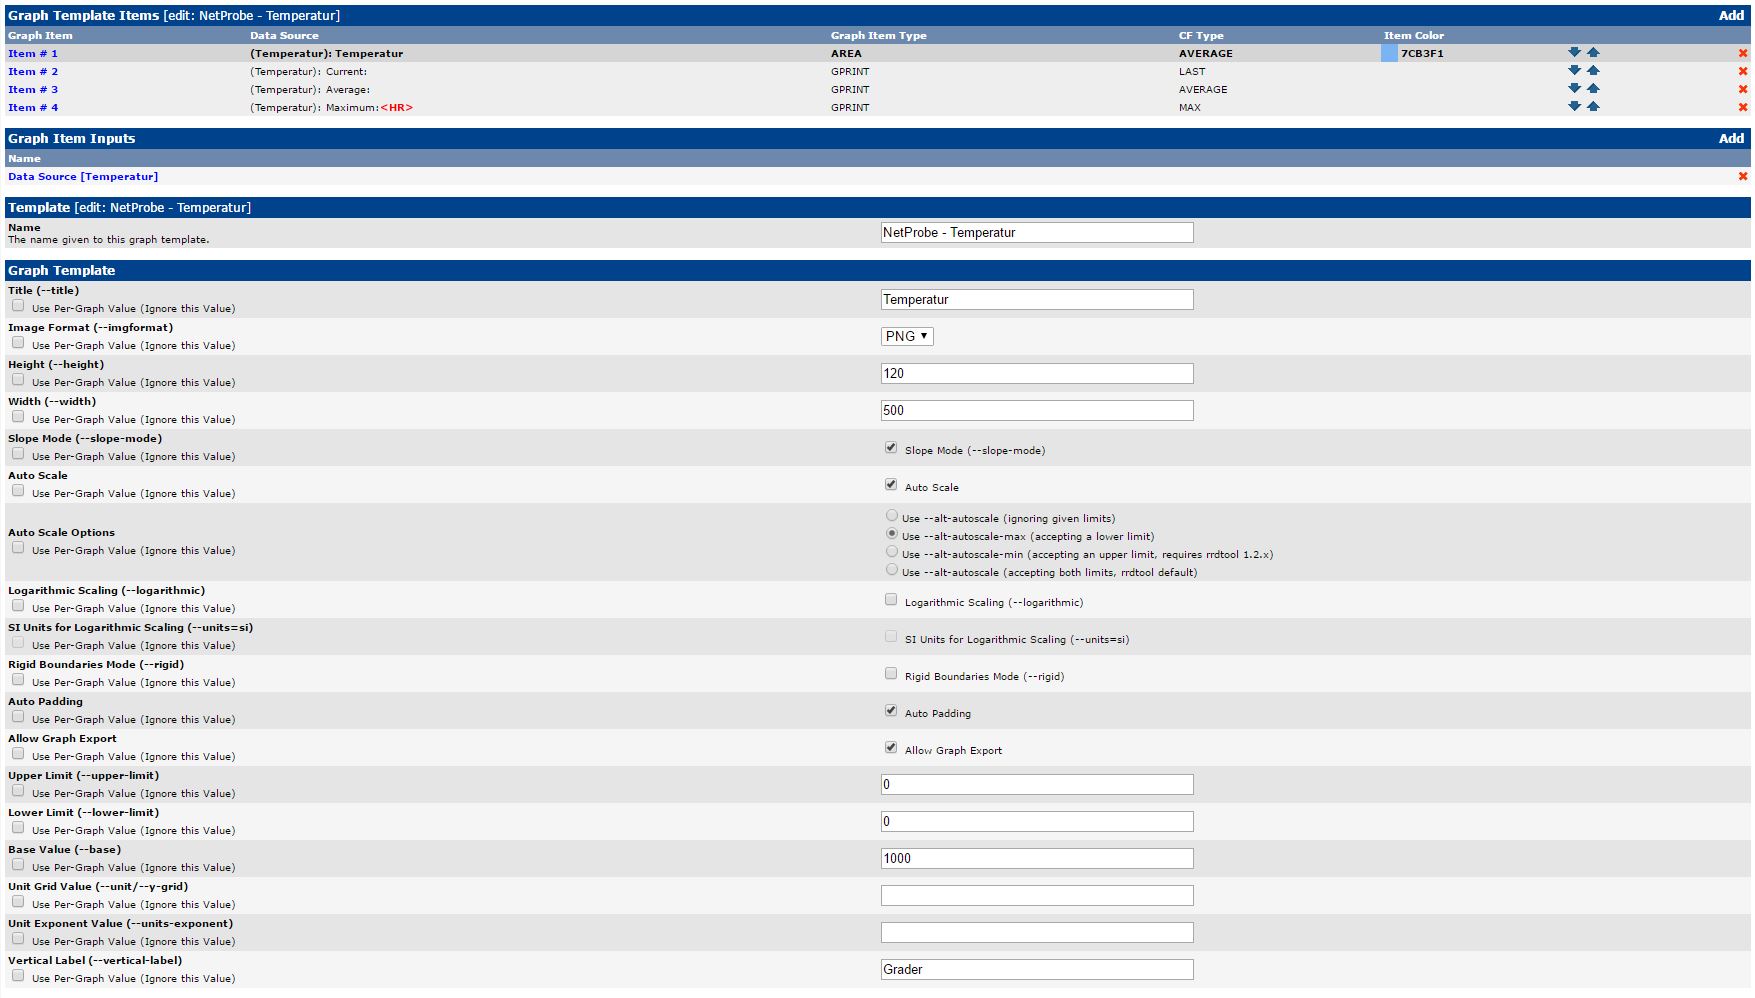Enable Rigid Boundaries Mode (--rigid) checkbox
Image resolution: width=1755 pixels, height=998 pixels.
[891, 674]
